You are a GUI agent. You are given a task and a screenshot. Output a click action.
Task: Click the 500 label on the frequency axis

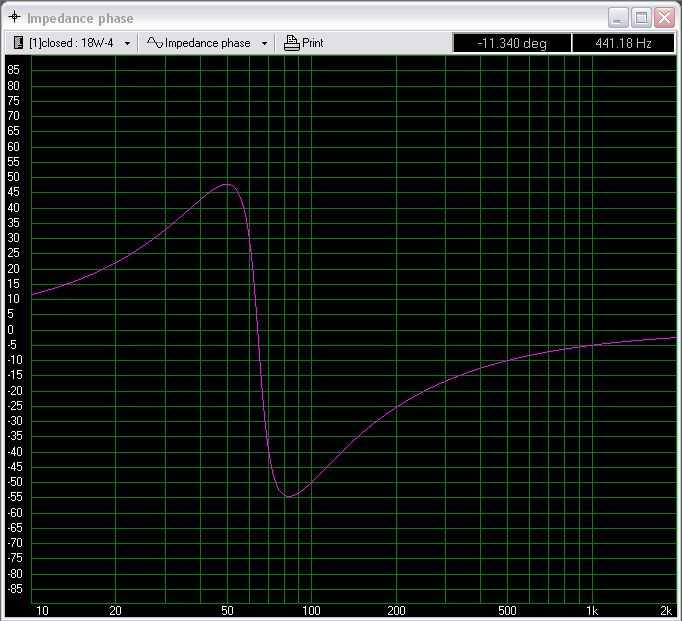pos(507,611)
